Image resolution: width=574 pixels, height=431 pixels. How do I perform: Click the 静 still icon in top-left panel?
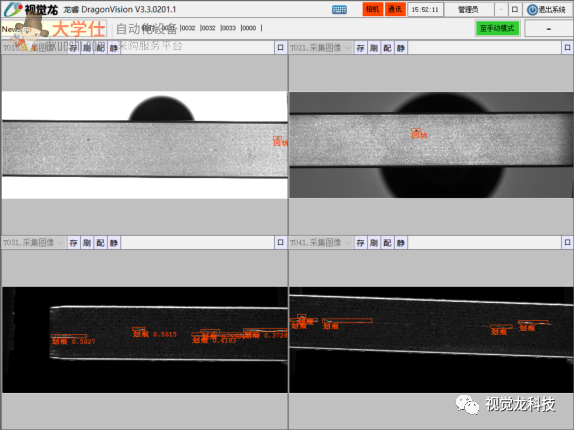pyautogui.click(x=113, y=48)
